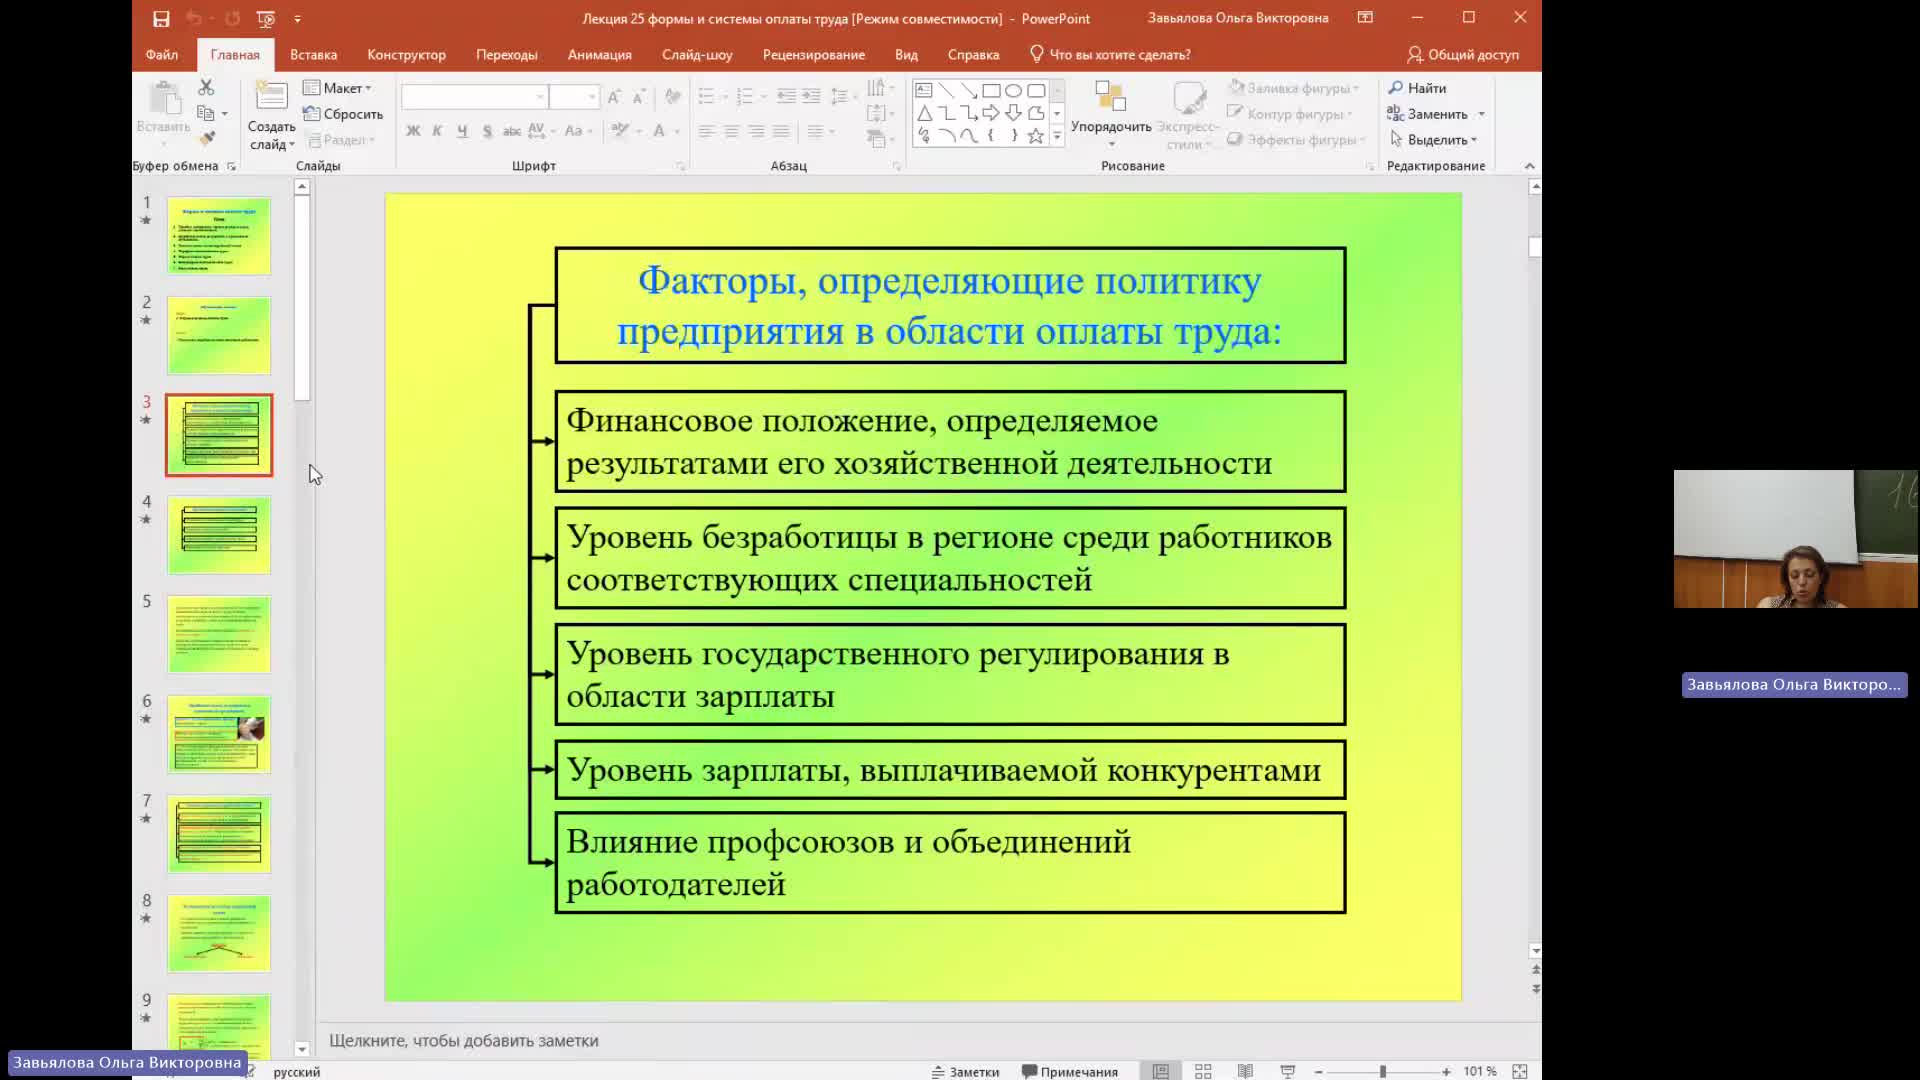Toggle italic К formatting
This screenshot has width=1920, height=1080.
point(437,131)
